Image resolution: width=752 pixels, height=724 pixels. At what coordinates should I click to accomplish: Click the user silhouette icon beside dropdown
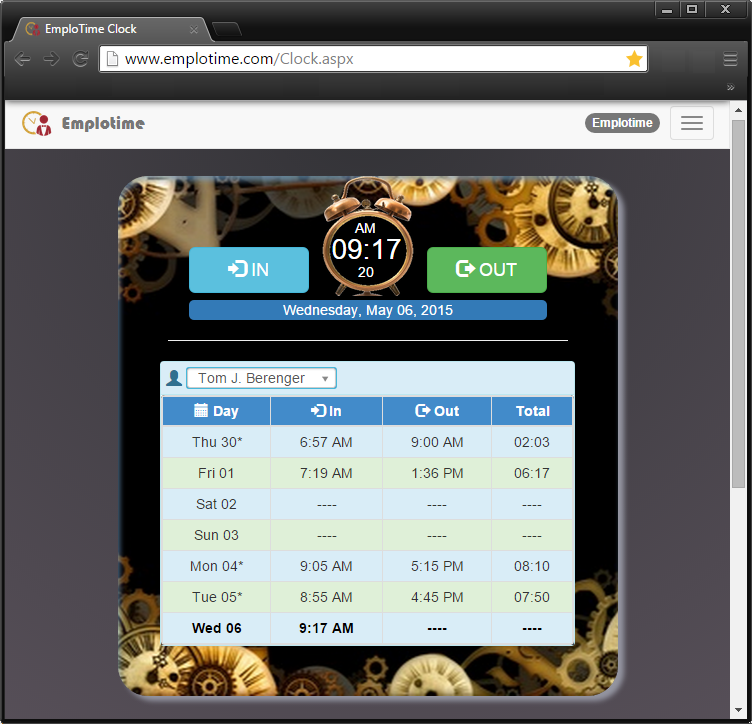pos(174,378)
